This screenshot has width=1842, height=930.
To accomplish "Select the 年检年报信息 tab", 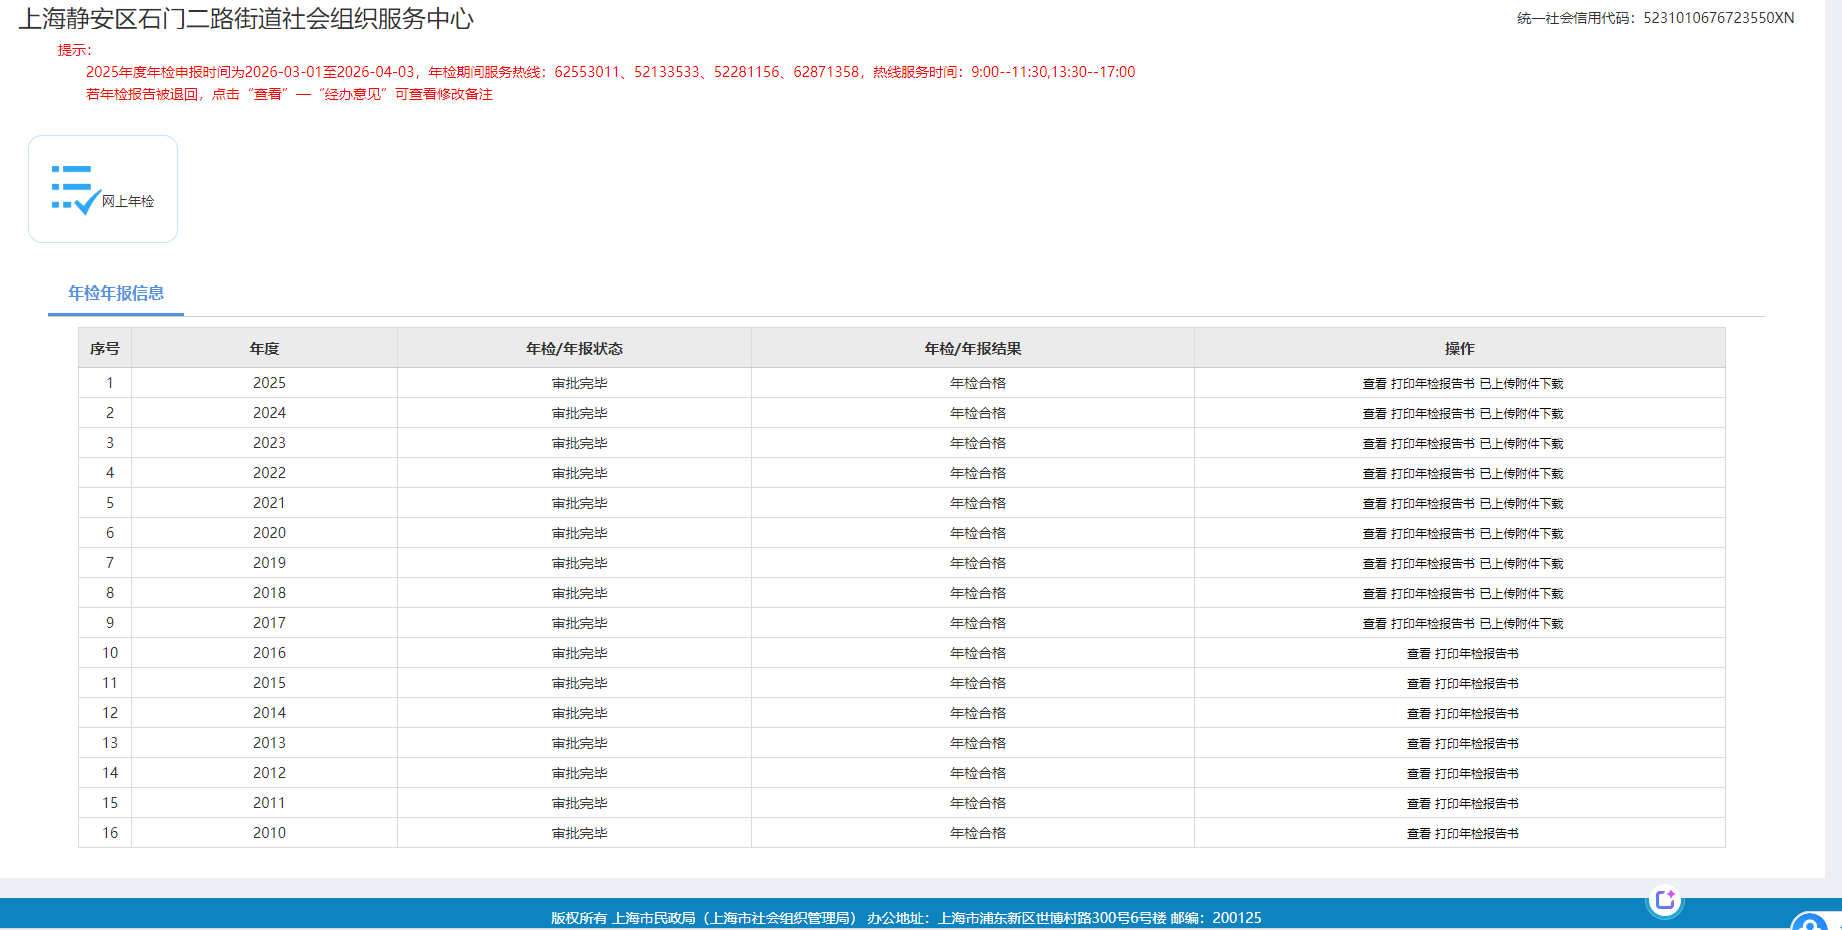I will (x=116, y=293).
